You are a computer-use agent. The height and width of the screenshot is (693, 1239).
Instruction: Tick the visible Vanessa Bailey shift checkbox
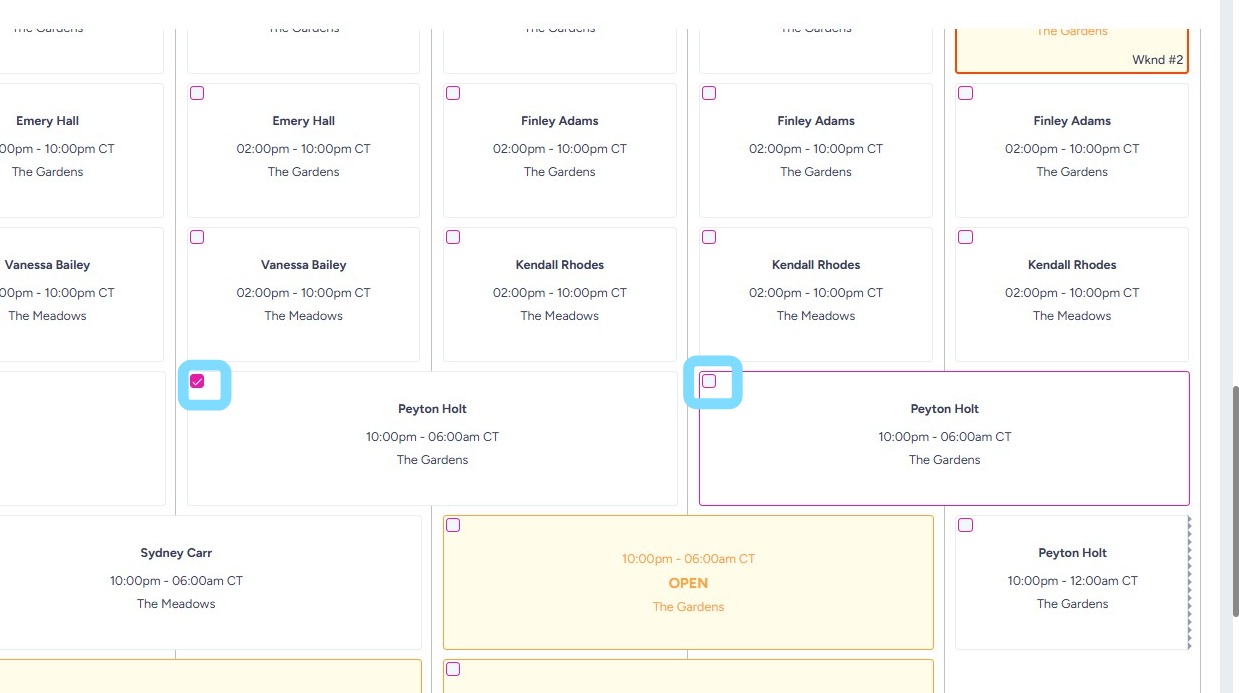[x=197, y=237]
